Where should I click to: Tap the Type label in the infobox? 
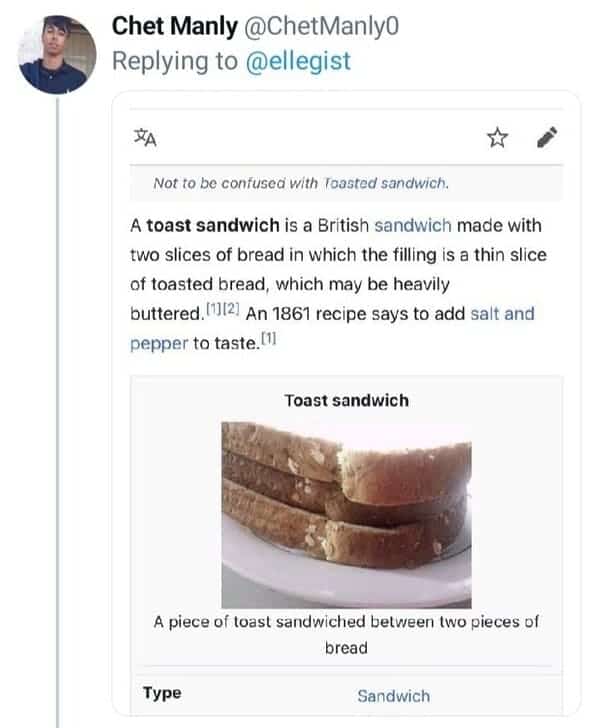(162, 693)
